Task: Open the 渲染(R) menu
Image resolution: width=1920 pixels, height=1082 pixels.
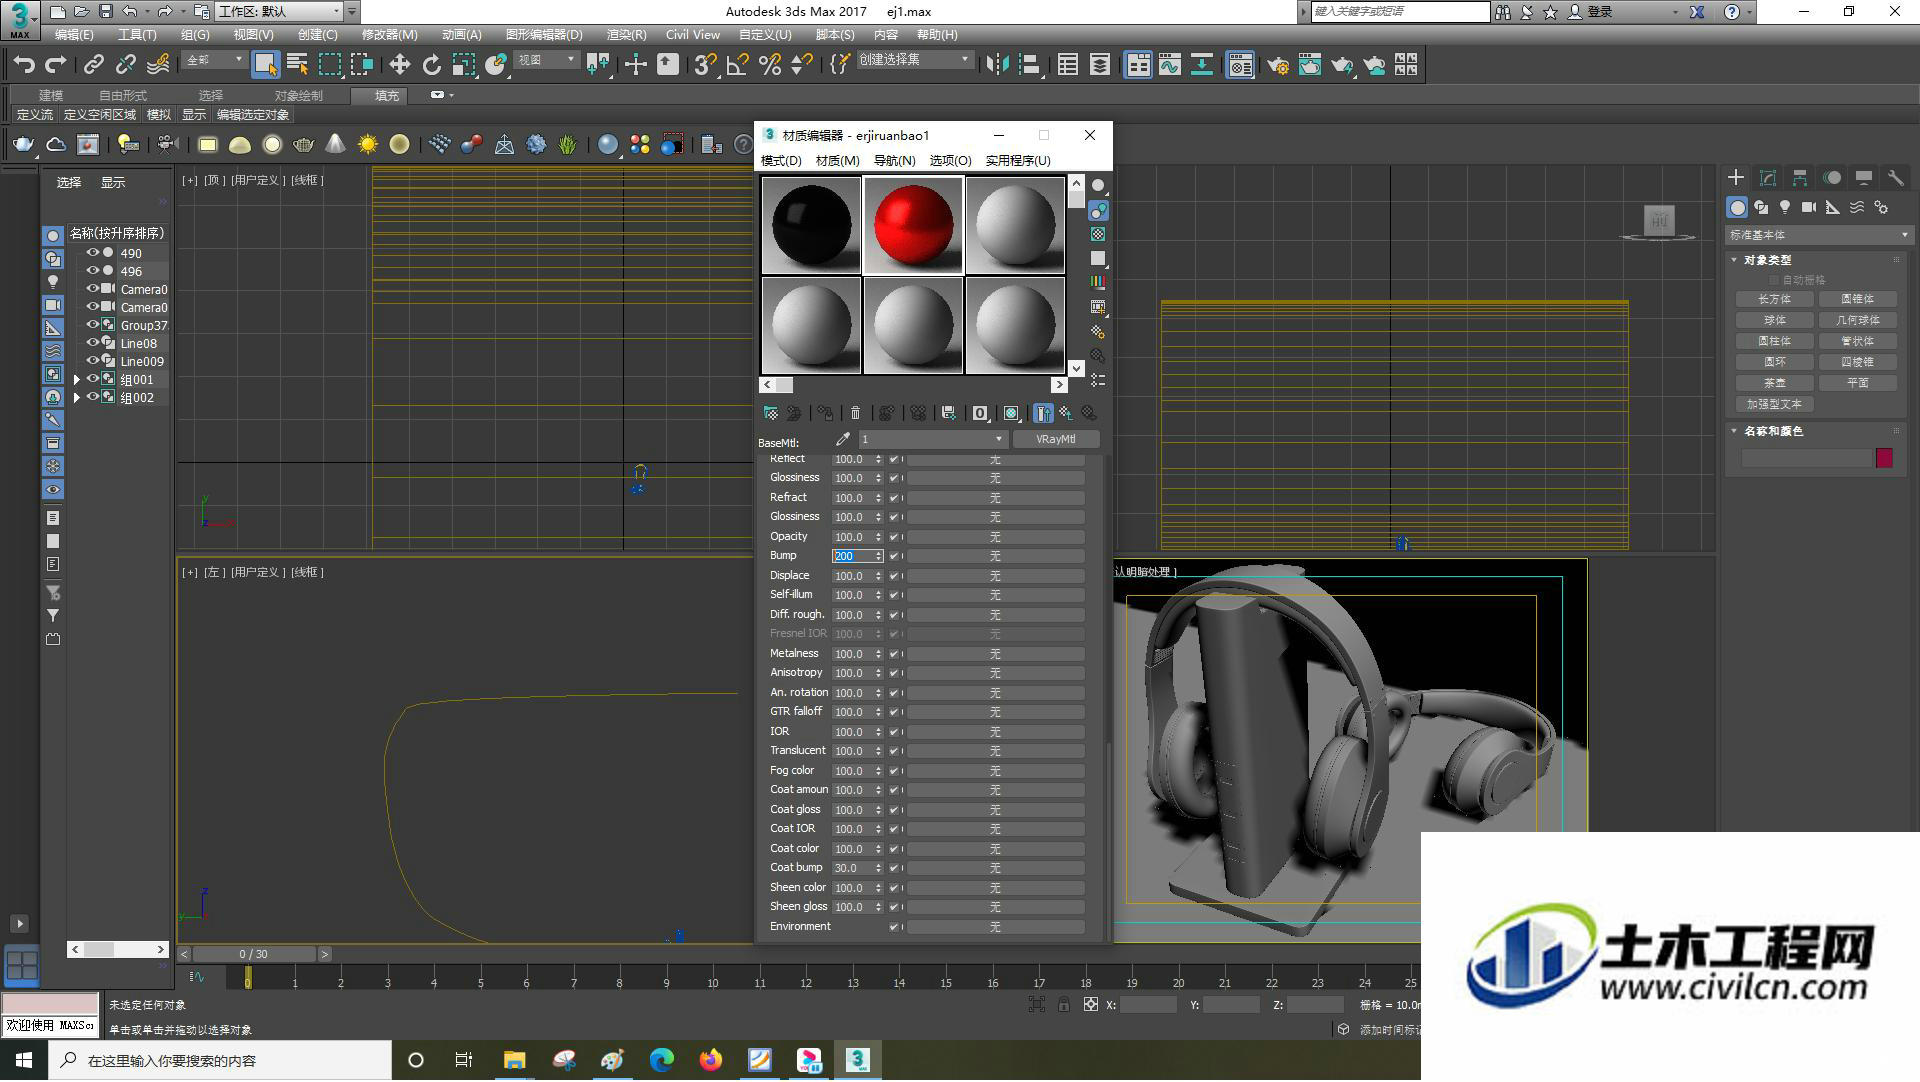Action: point(626,35)
